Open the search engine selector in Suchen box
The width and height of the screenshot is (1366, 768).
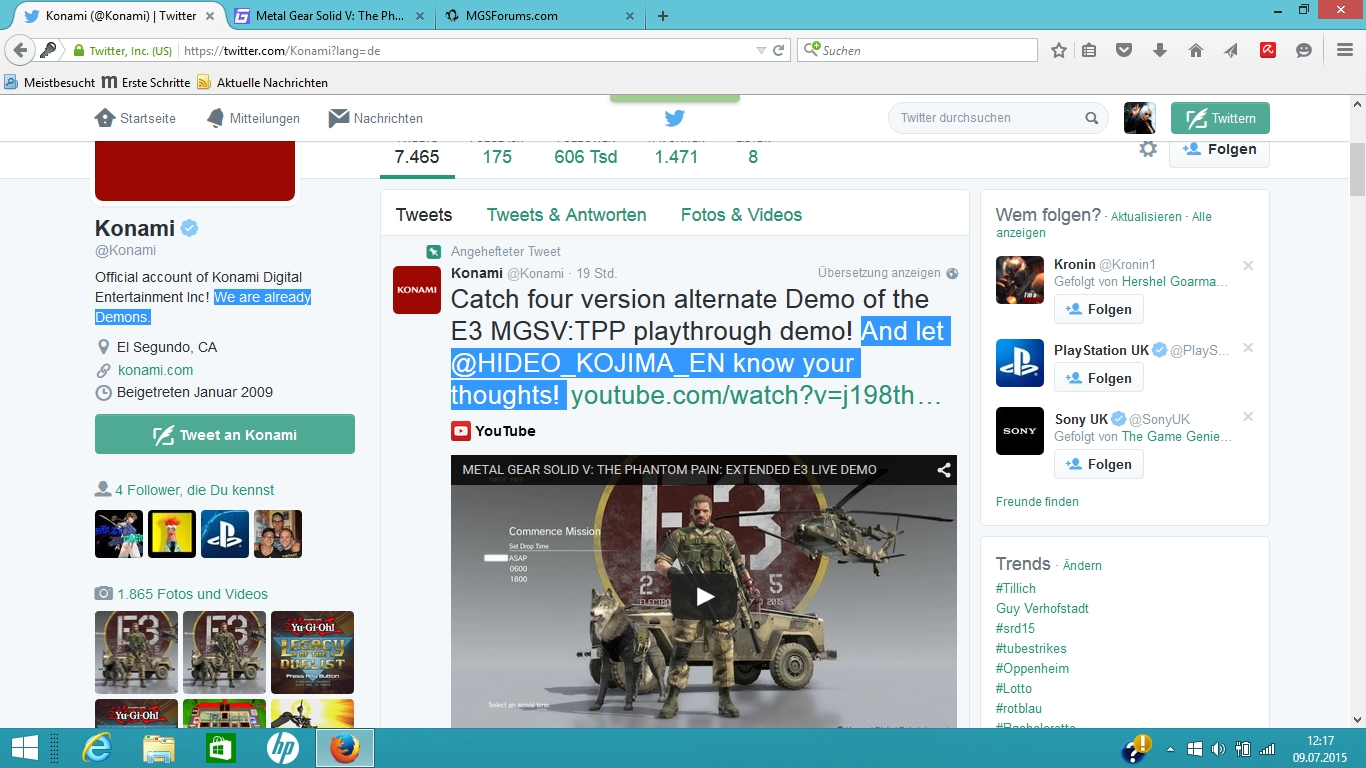(812, 49)
